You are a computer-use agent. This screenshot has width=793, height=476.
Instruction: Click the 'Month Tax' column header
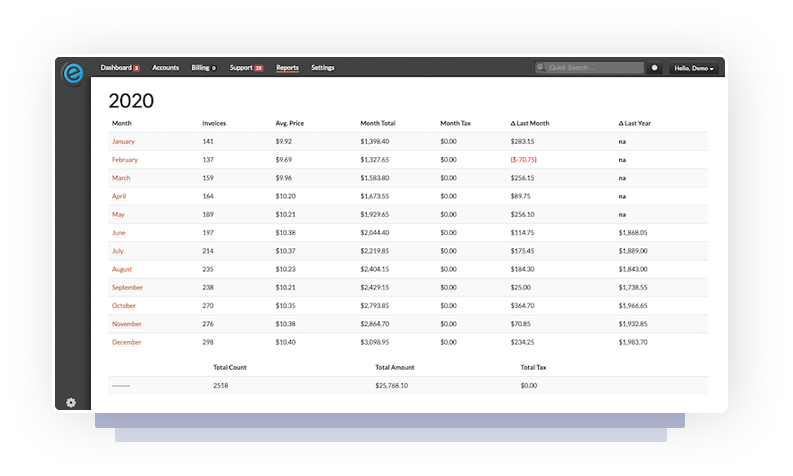(x=455, y=123)
